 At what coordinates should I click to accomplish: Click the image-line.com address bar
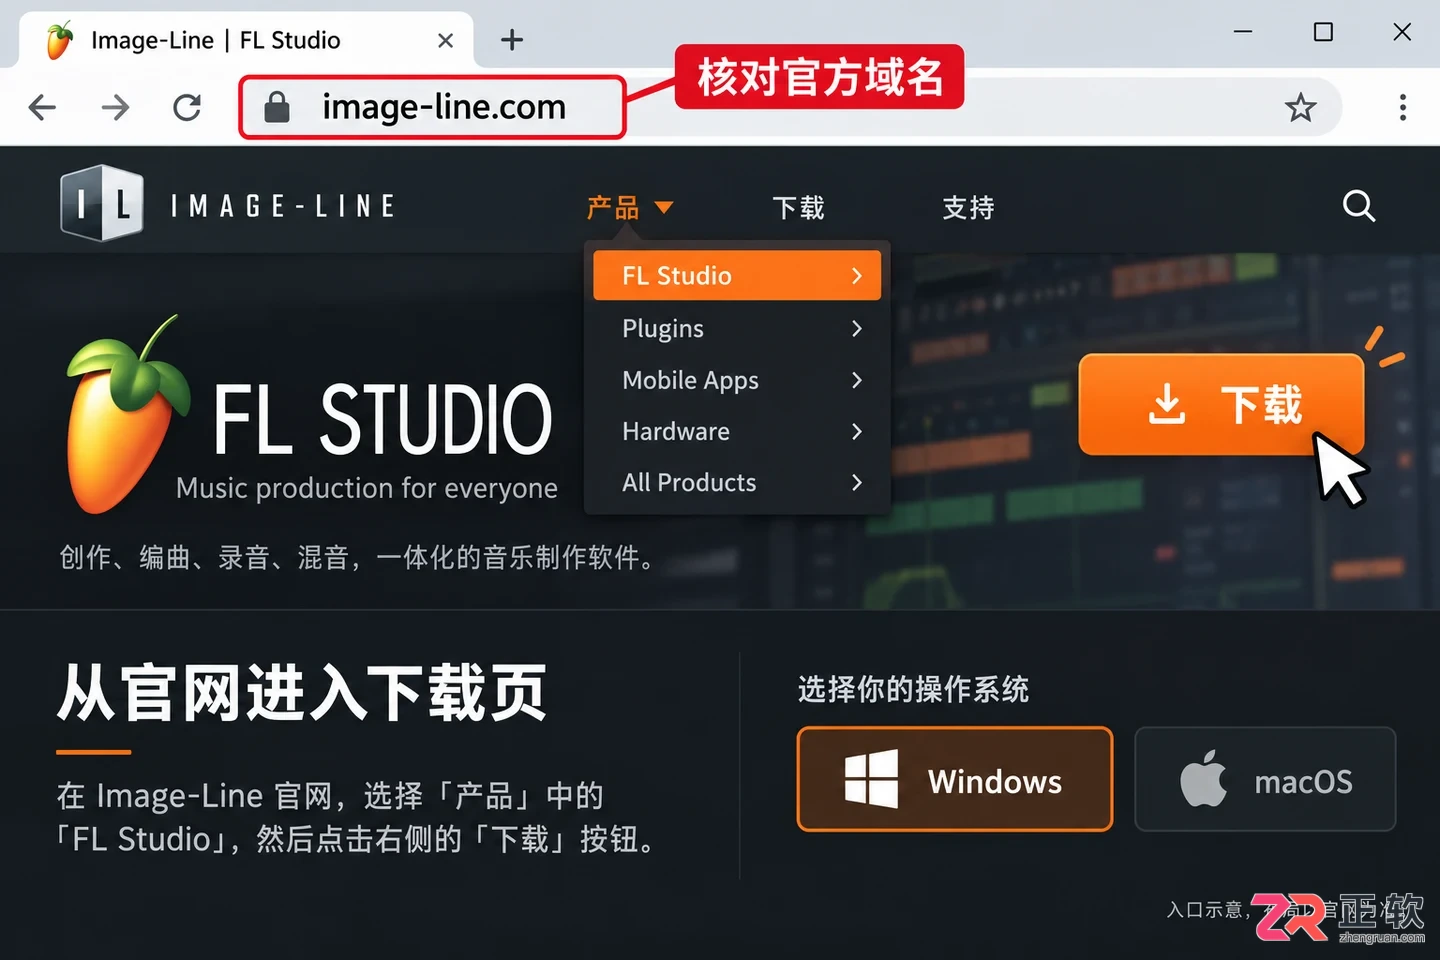tap(432, 107)
